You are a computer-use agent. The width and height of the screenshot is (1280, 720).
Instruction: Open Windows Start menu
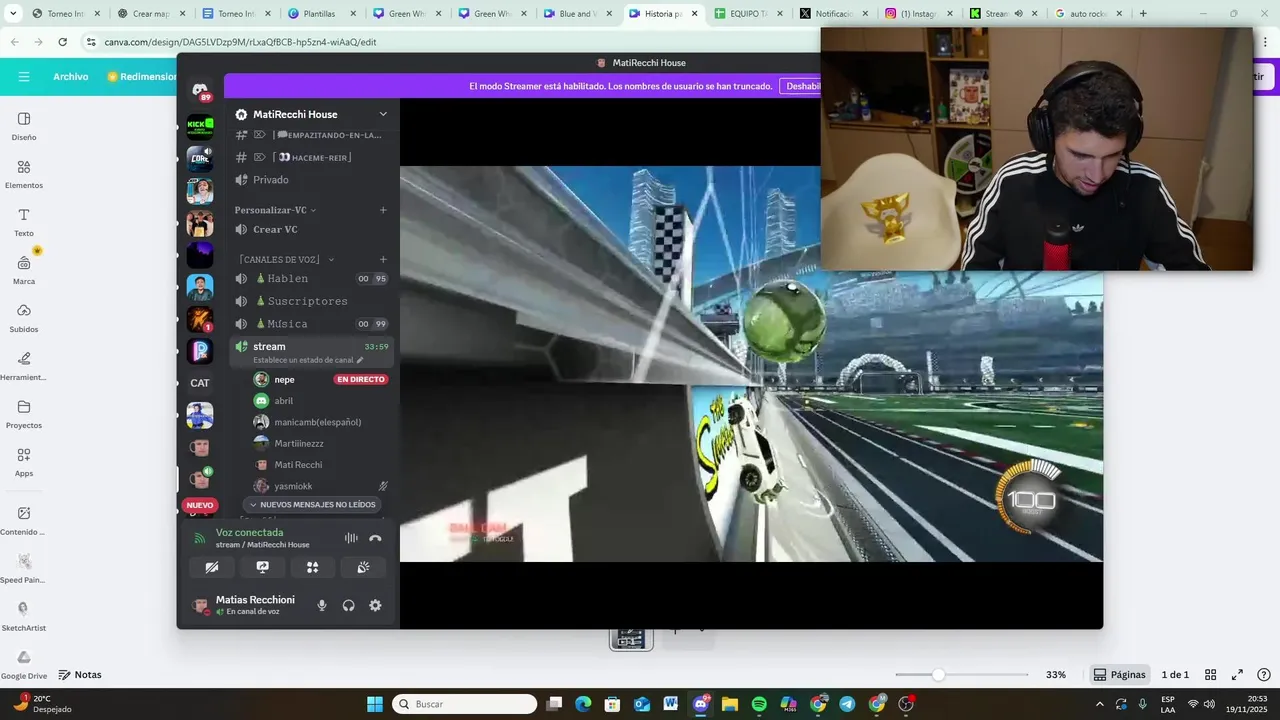click(375, 704)
